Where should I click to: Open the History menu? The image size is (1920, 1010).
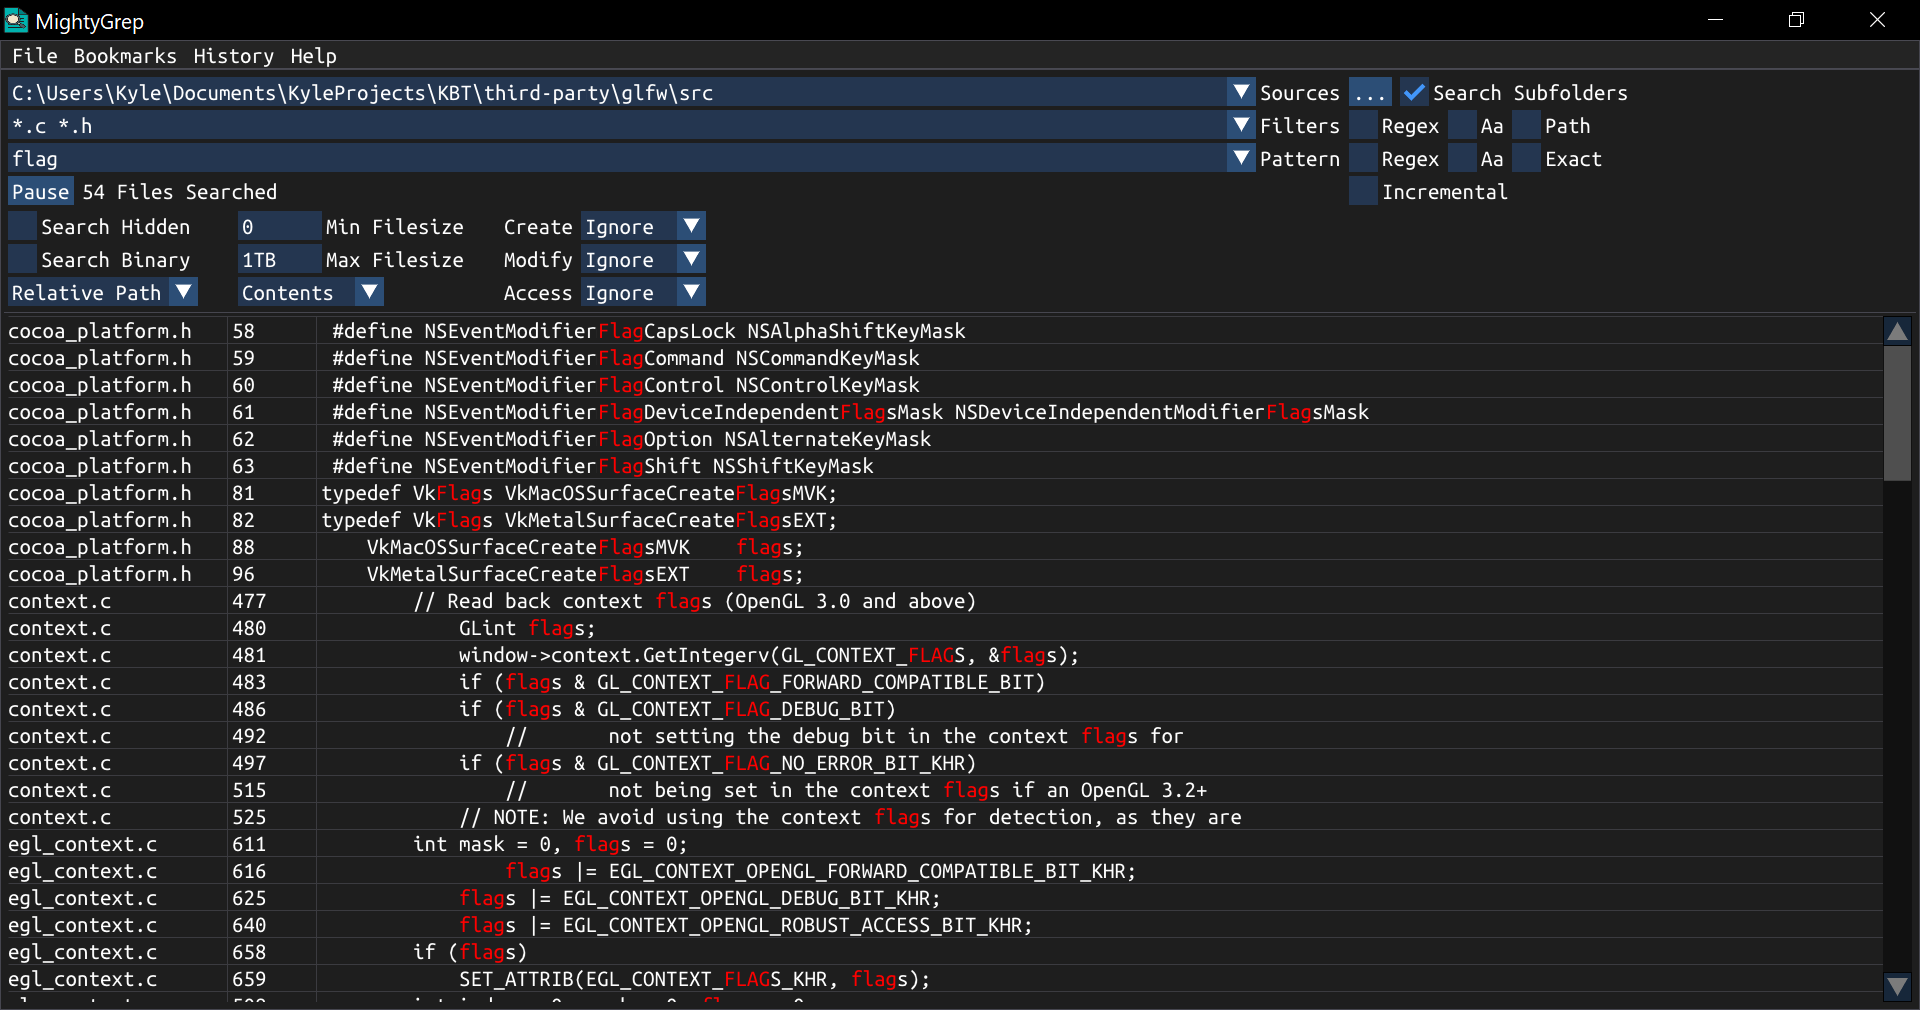tap(233, 56)
